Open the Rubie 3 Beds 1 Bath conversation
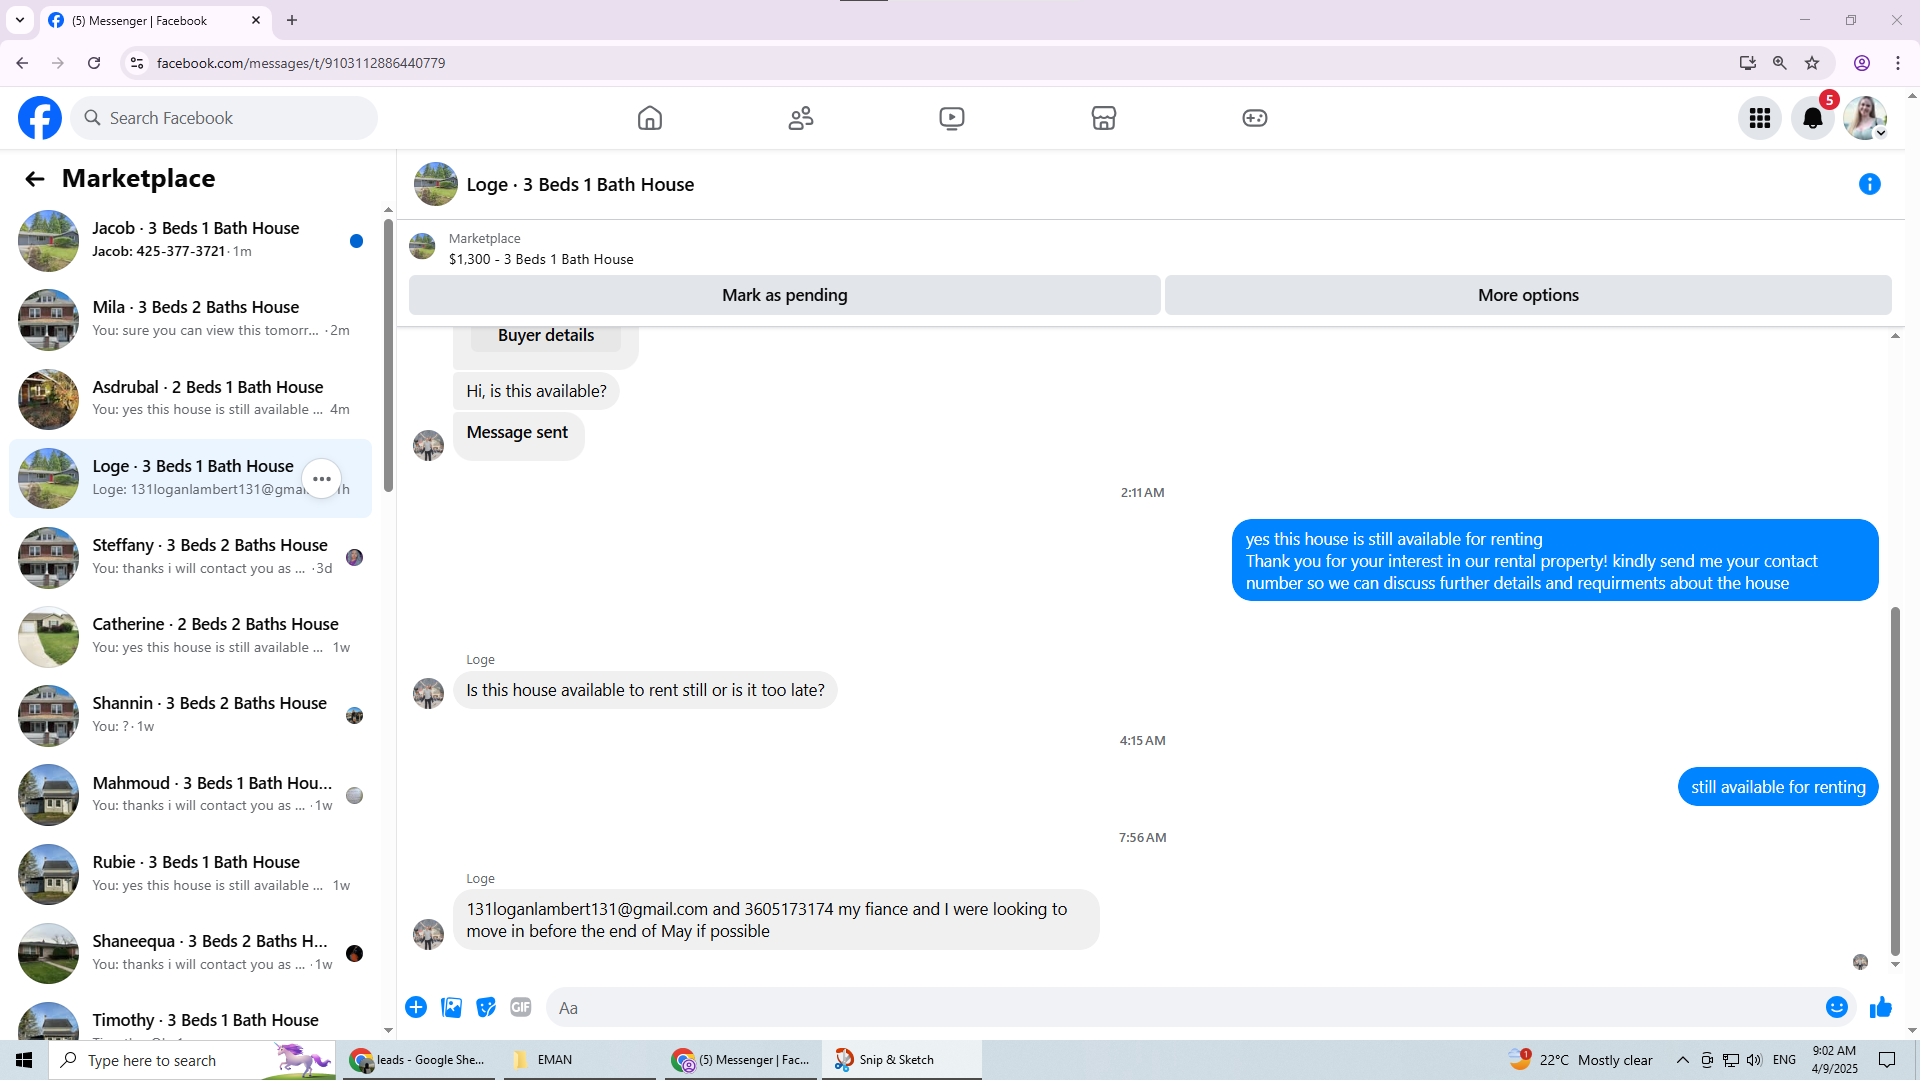 coord(190,875)
